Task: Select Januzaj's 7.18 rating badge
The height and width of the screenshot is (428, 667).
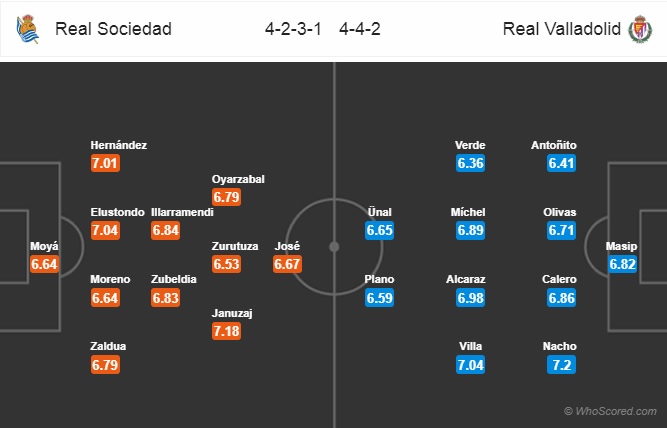Action: coord(226,331)
